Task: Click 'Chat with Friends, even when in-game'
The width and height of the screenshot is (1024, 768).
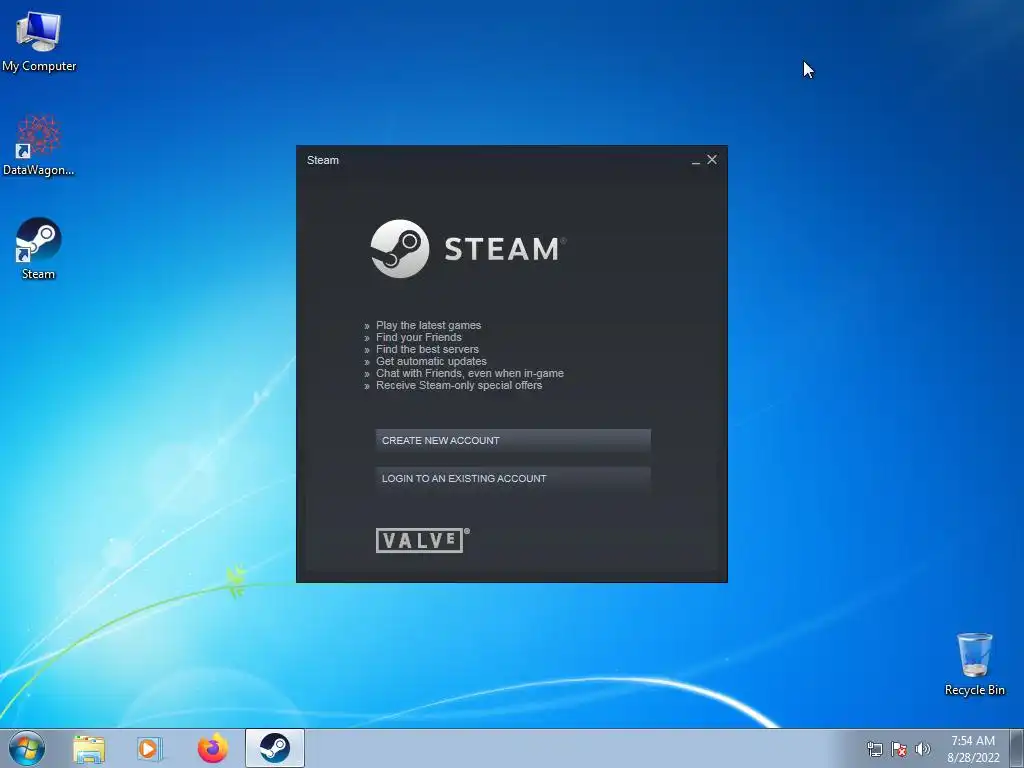Action: pos(470,374)
